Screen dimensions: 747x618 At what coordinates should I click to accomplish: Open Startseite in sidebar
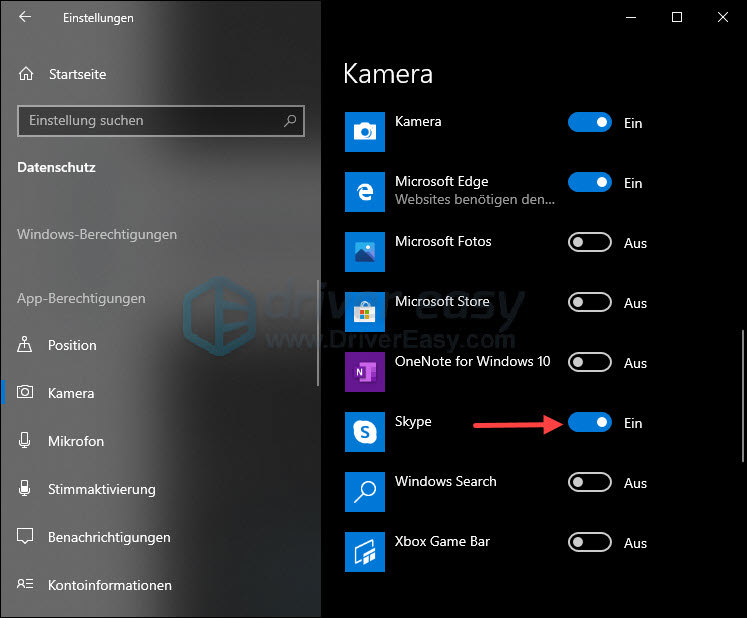click(x=78, y=74)
